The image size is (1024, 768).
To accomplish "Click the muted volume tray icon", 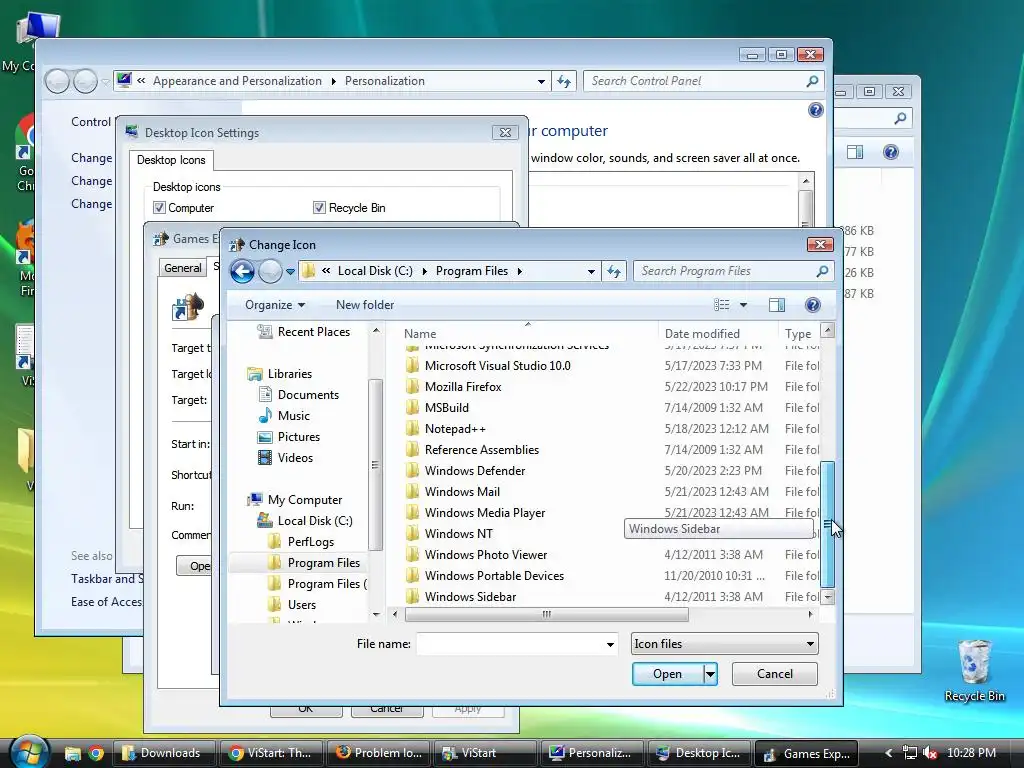I will (930, 753).
